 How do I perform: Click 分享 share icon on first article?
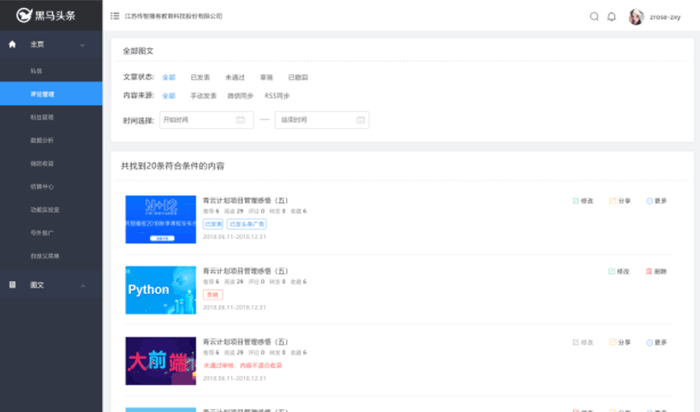point(613,201)
